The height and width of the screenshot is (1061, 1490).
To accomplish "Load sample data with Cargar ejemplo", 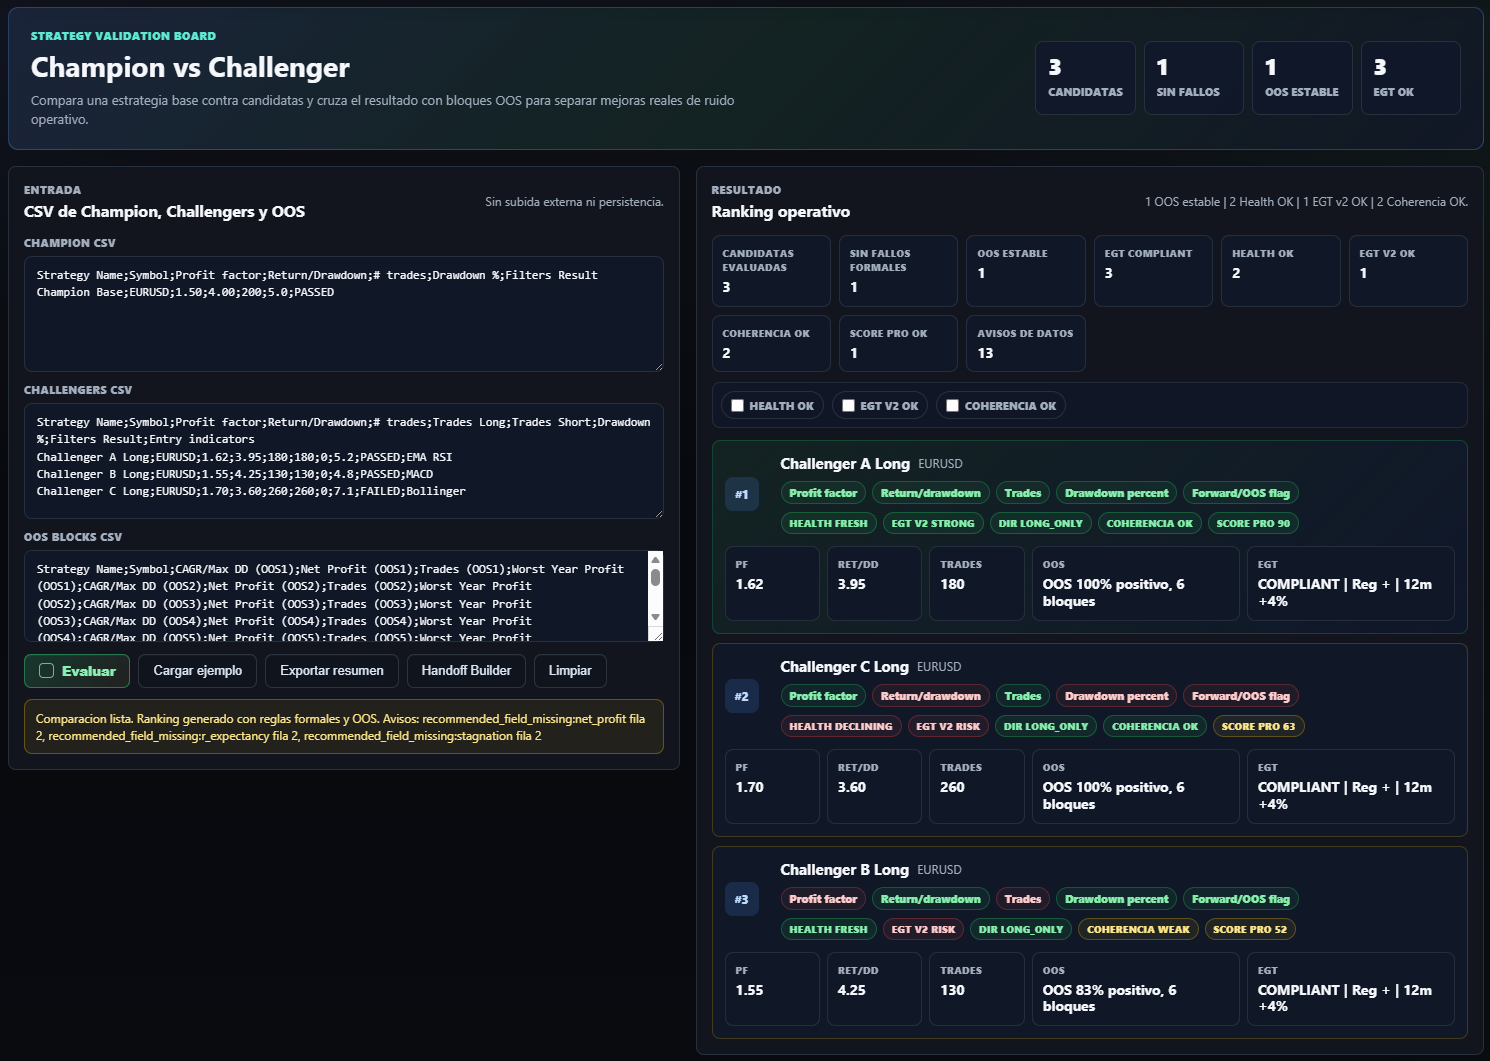I will click(197, 671).
